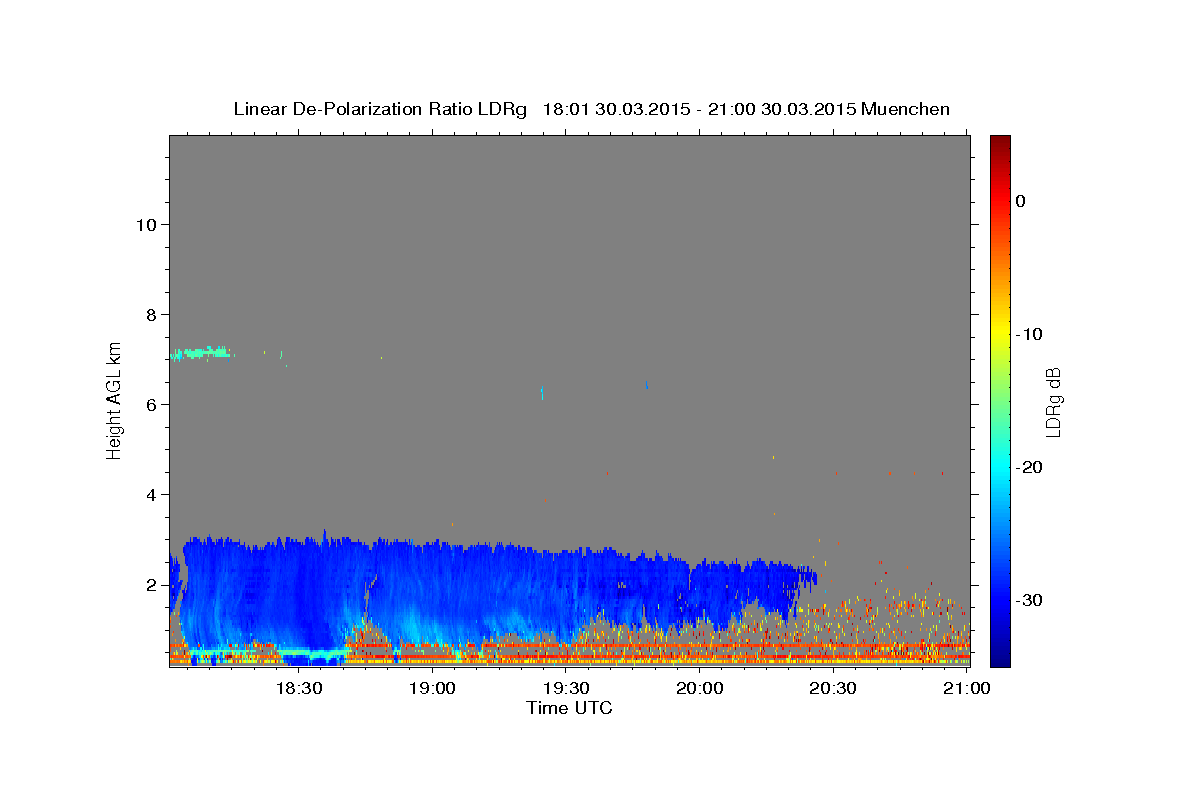
Task: Click the colorbar label '-30'
Action: [x=1029, y=600]
